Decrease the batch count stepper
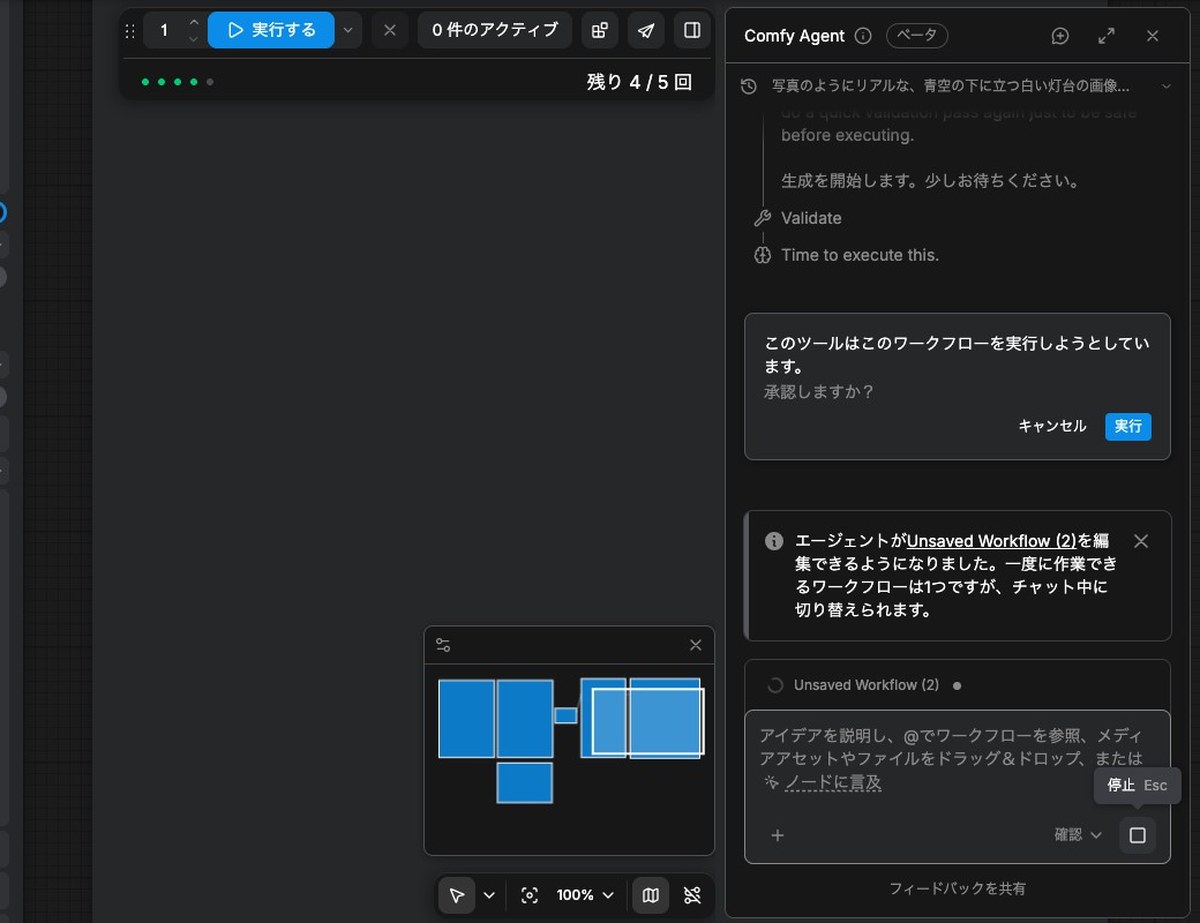The width and height of the screenshot is (1200, 923). (x=194, y=39)
